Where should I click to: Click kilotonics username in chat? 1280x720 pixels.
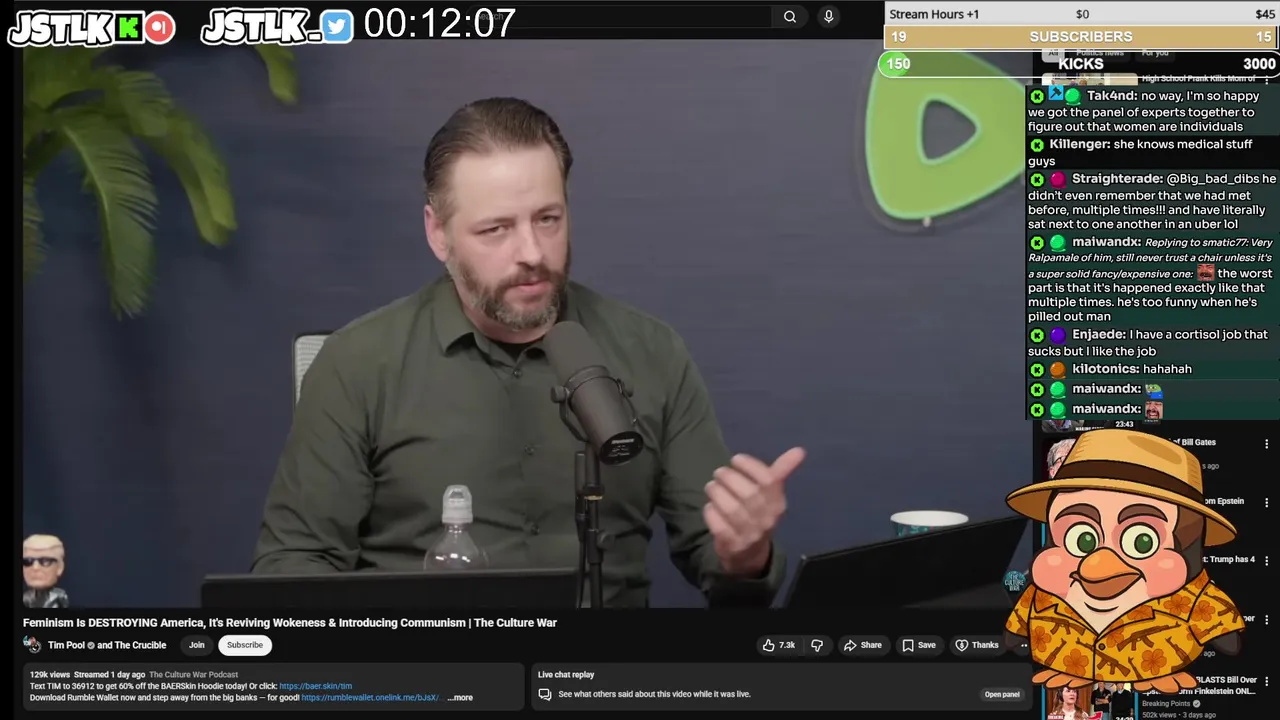1104,369
